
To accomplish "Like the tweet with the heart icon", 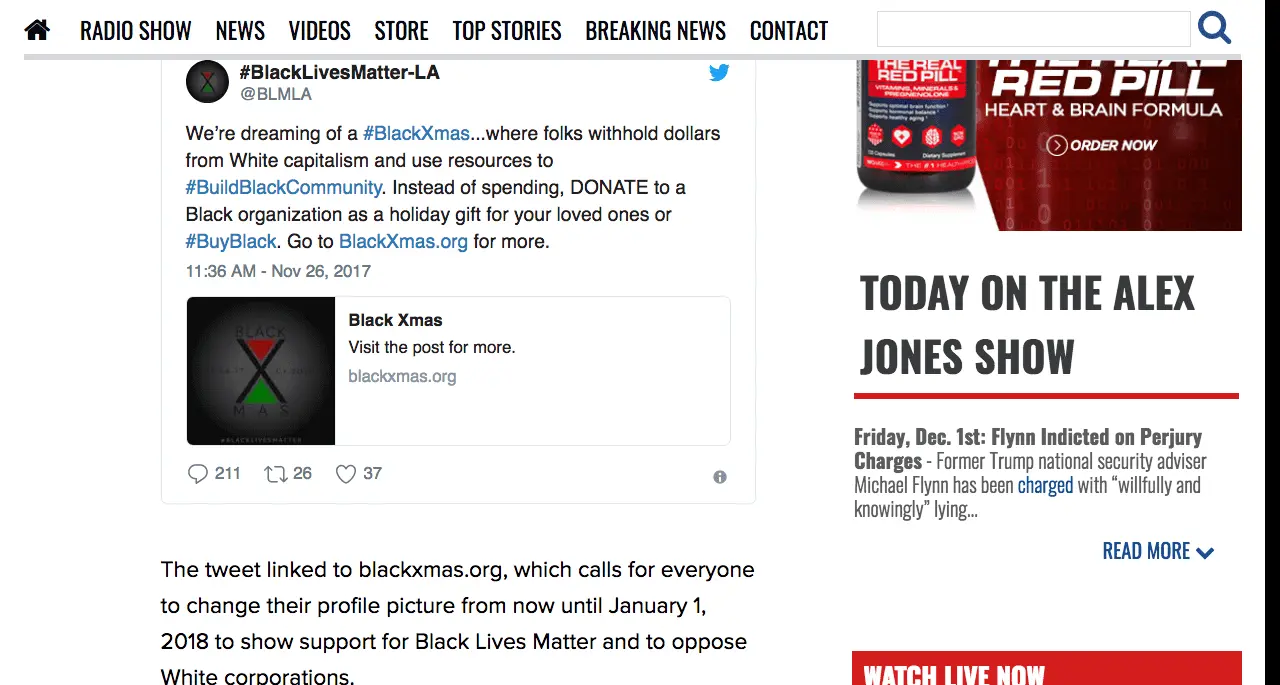I will tap(346, 474).
